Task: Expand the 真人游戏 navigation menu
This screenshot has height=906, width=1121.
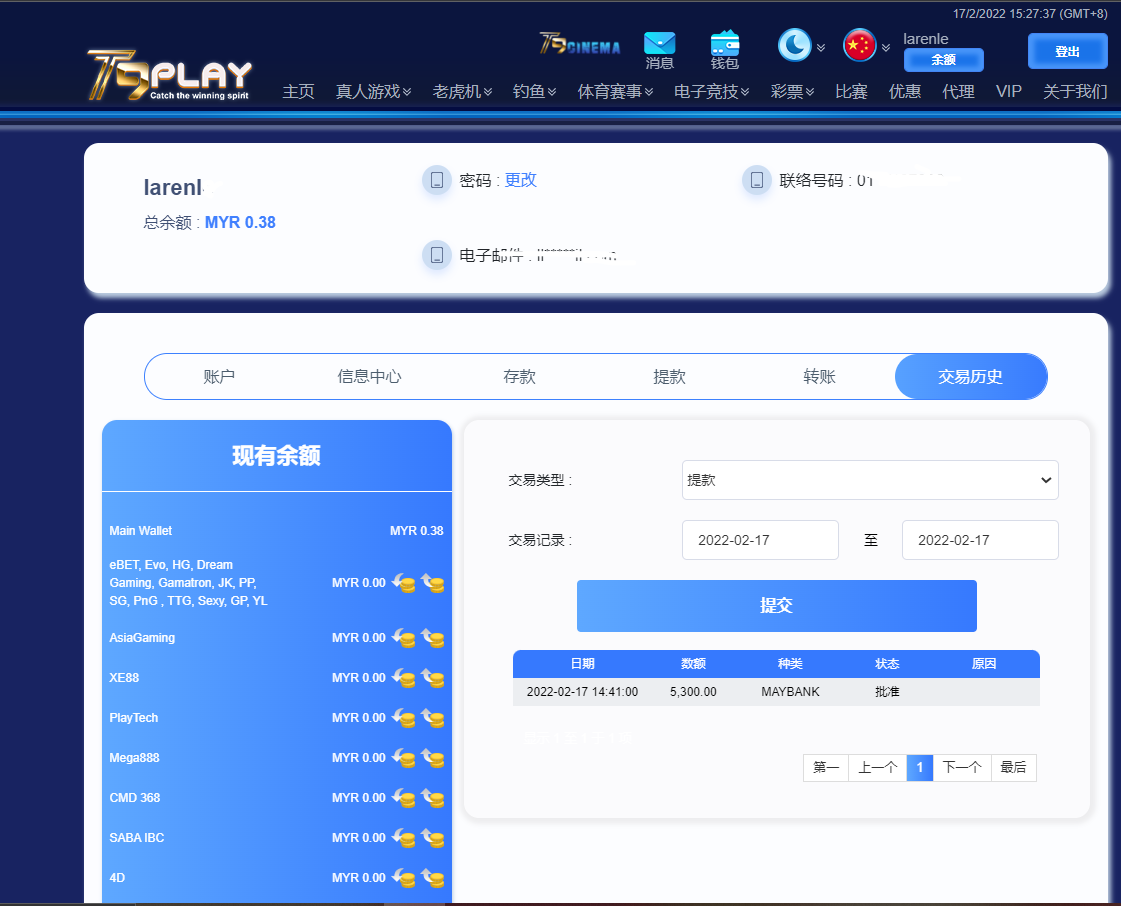Action: [x=373, y=92]
